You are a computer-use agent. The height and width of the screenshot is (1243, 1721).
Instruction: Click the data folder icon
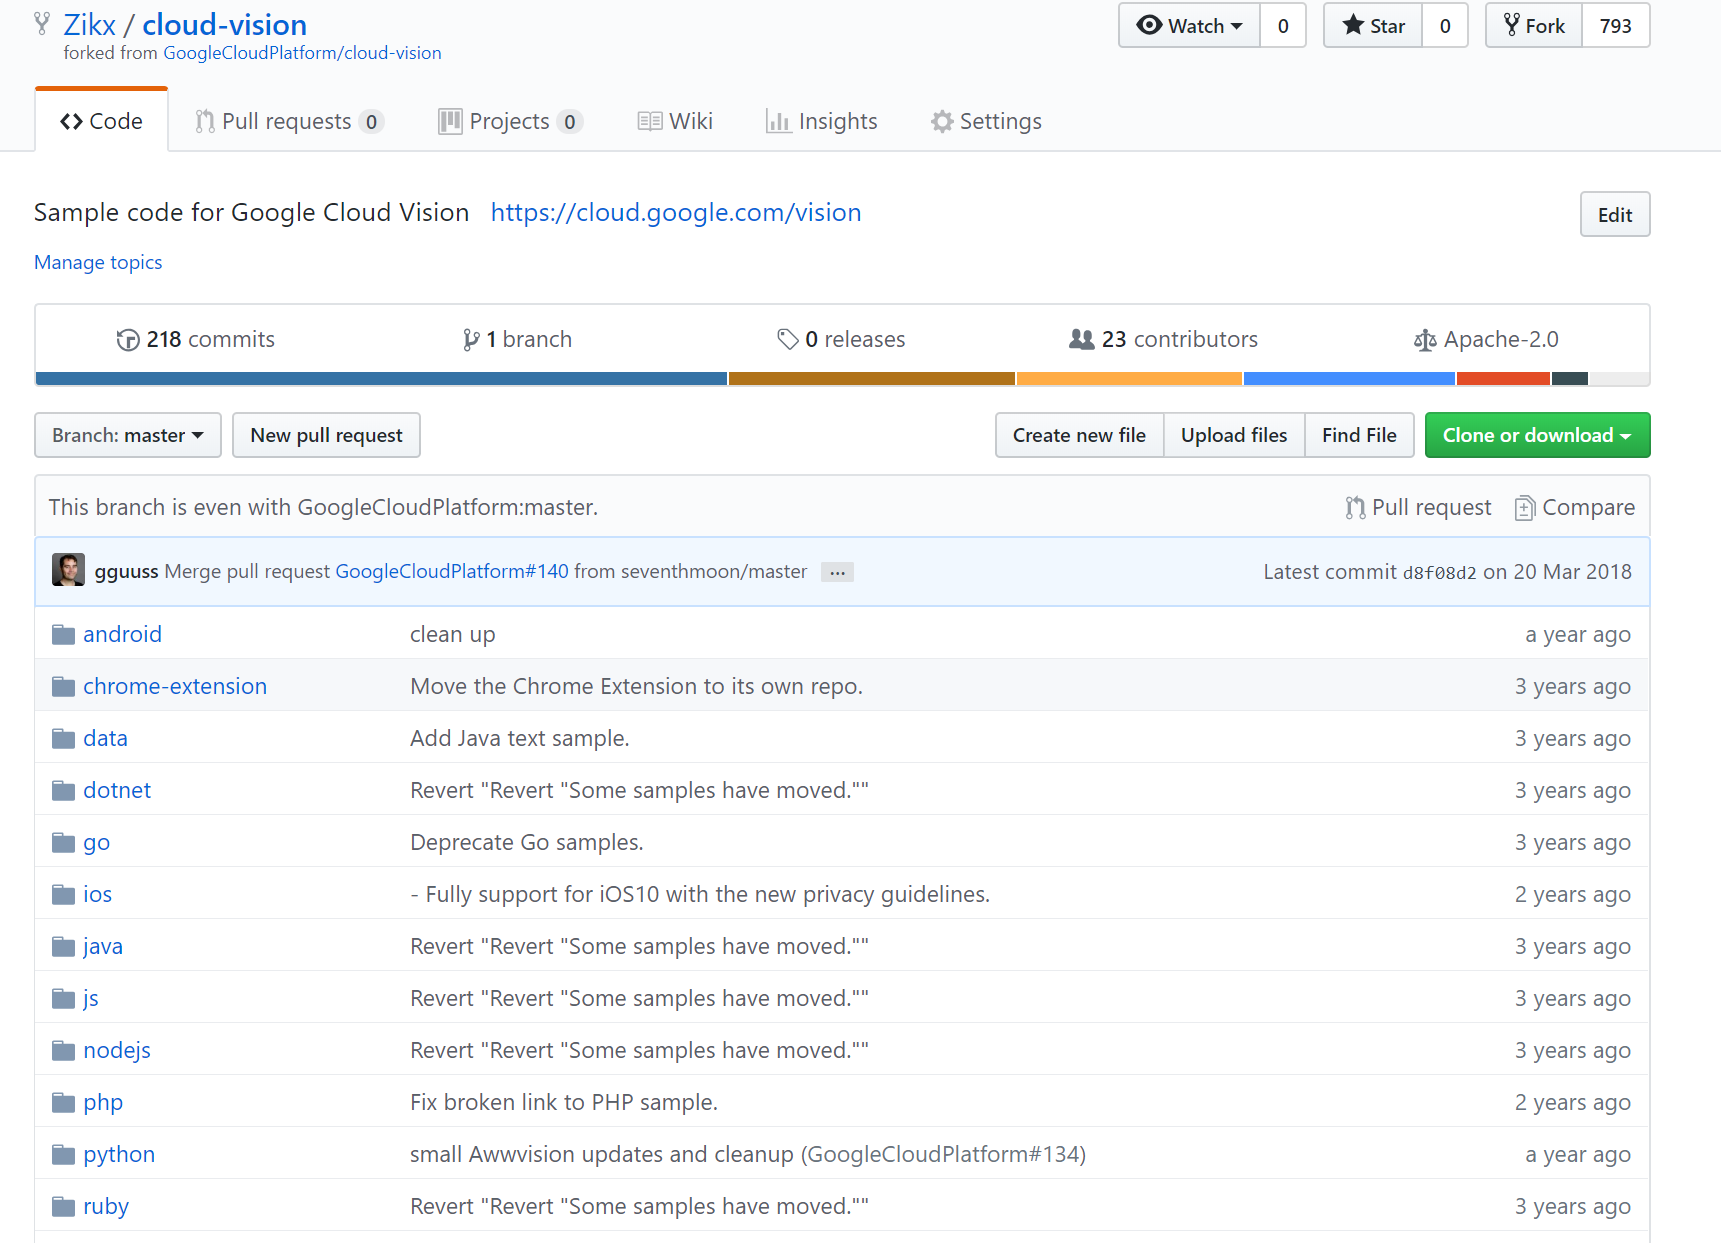64,738
